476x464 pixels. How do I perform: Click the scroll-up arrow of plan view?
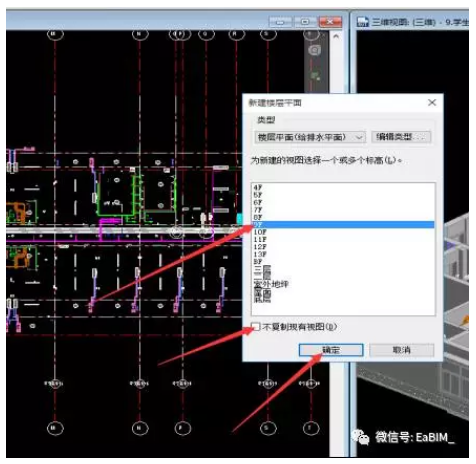tap(336, 36)
